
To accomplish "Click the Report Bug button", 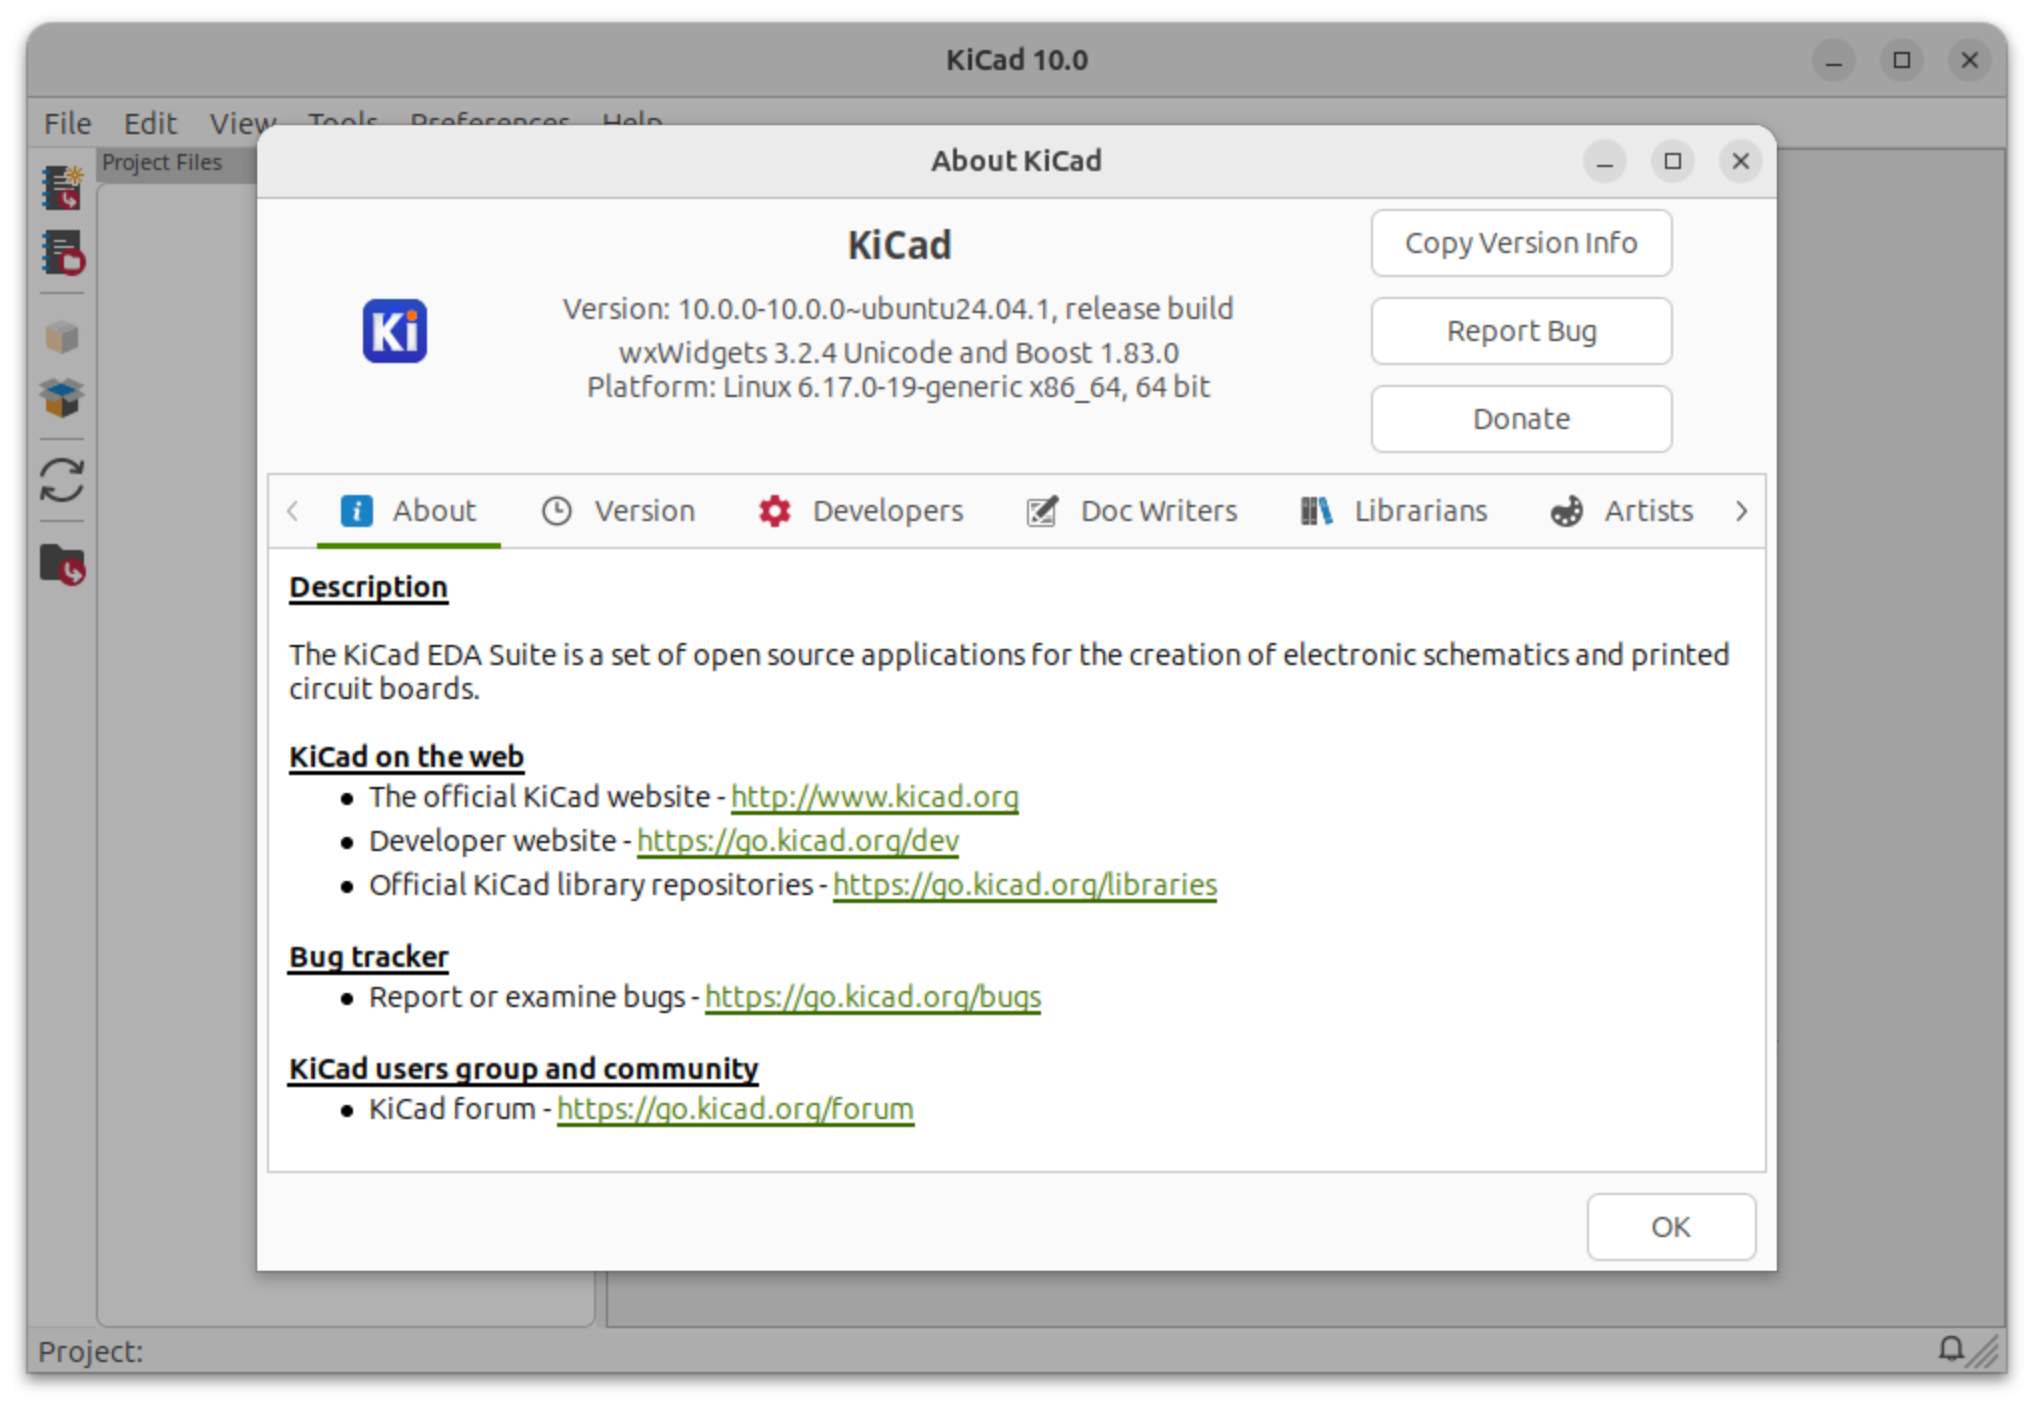I will [1520, 331].
